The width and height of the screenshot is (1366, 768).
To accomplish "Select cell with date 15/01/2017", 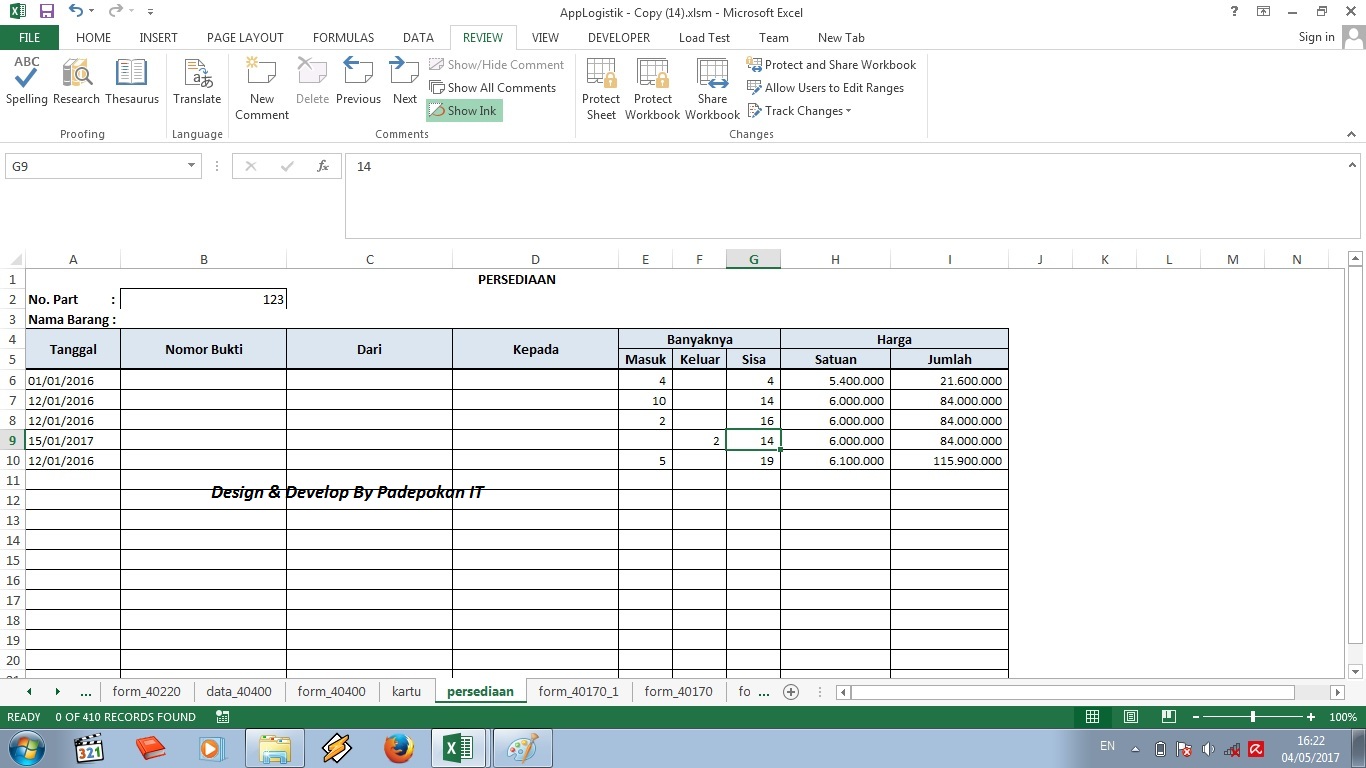I will click(x=73, y=440).
